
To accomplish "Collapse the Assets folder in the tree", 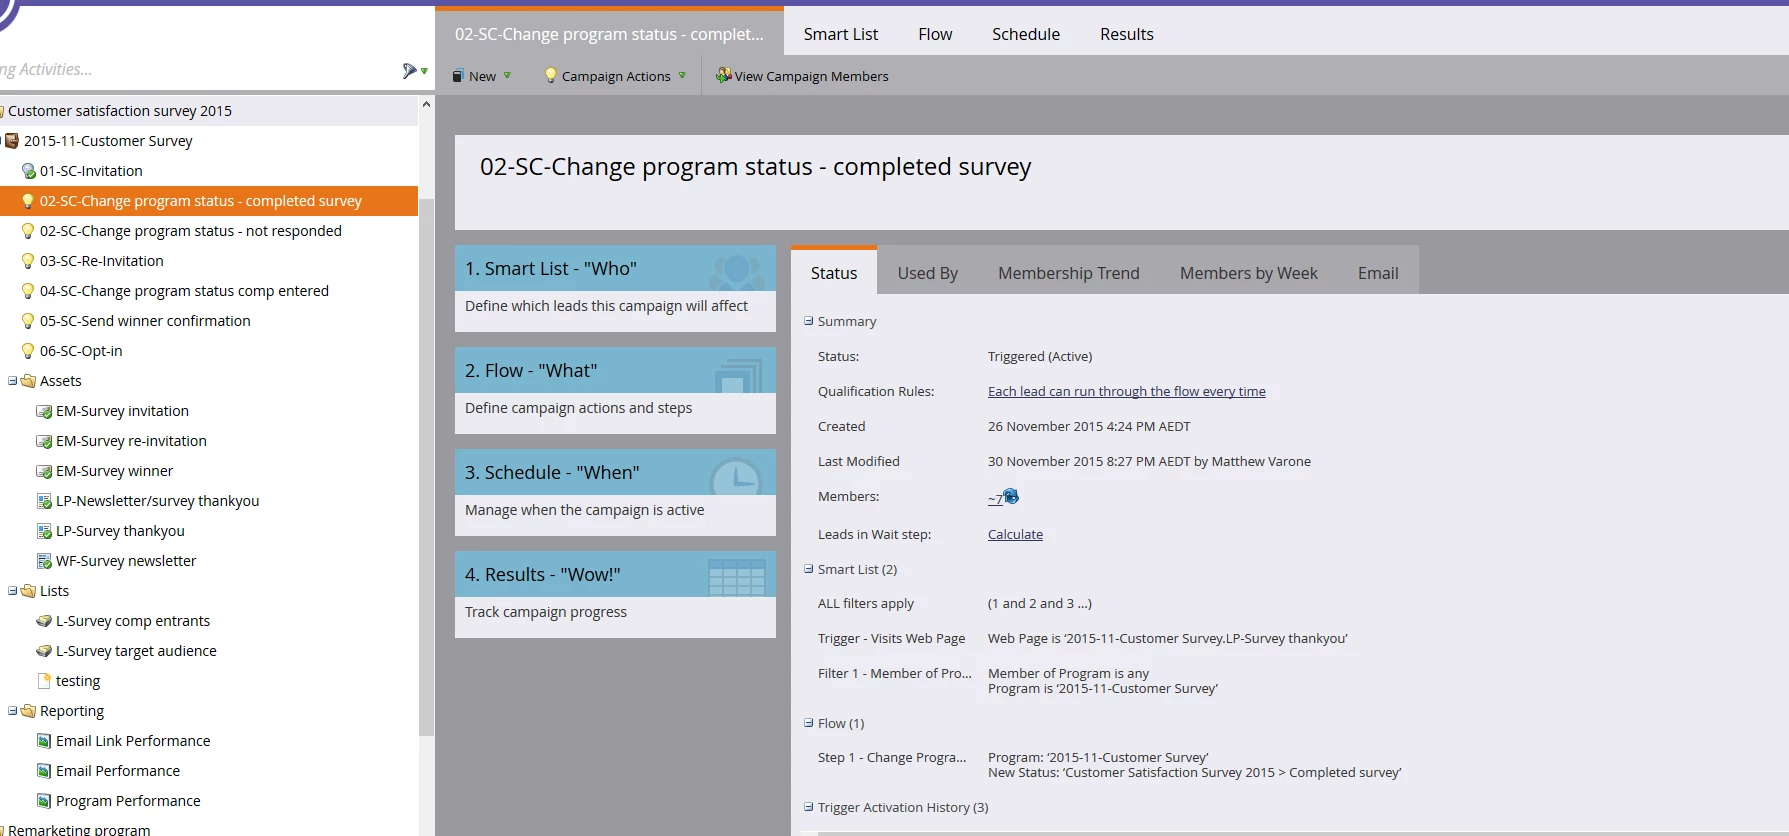I will click(13, 381).
